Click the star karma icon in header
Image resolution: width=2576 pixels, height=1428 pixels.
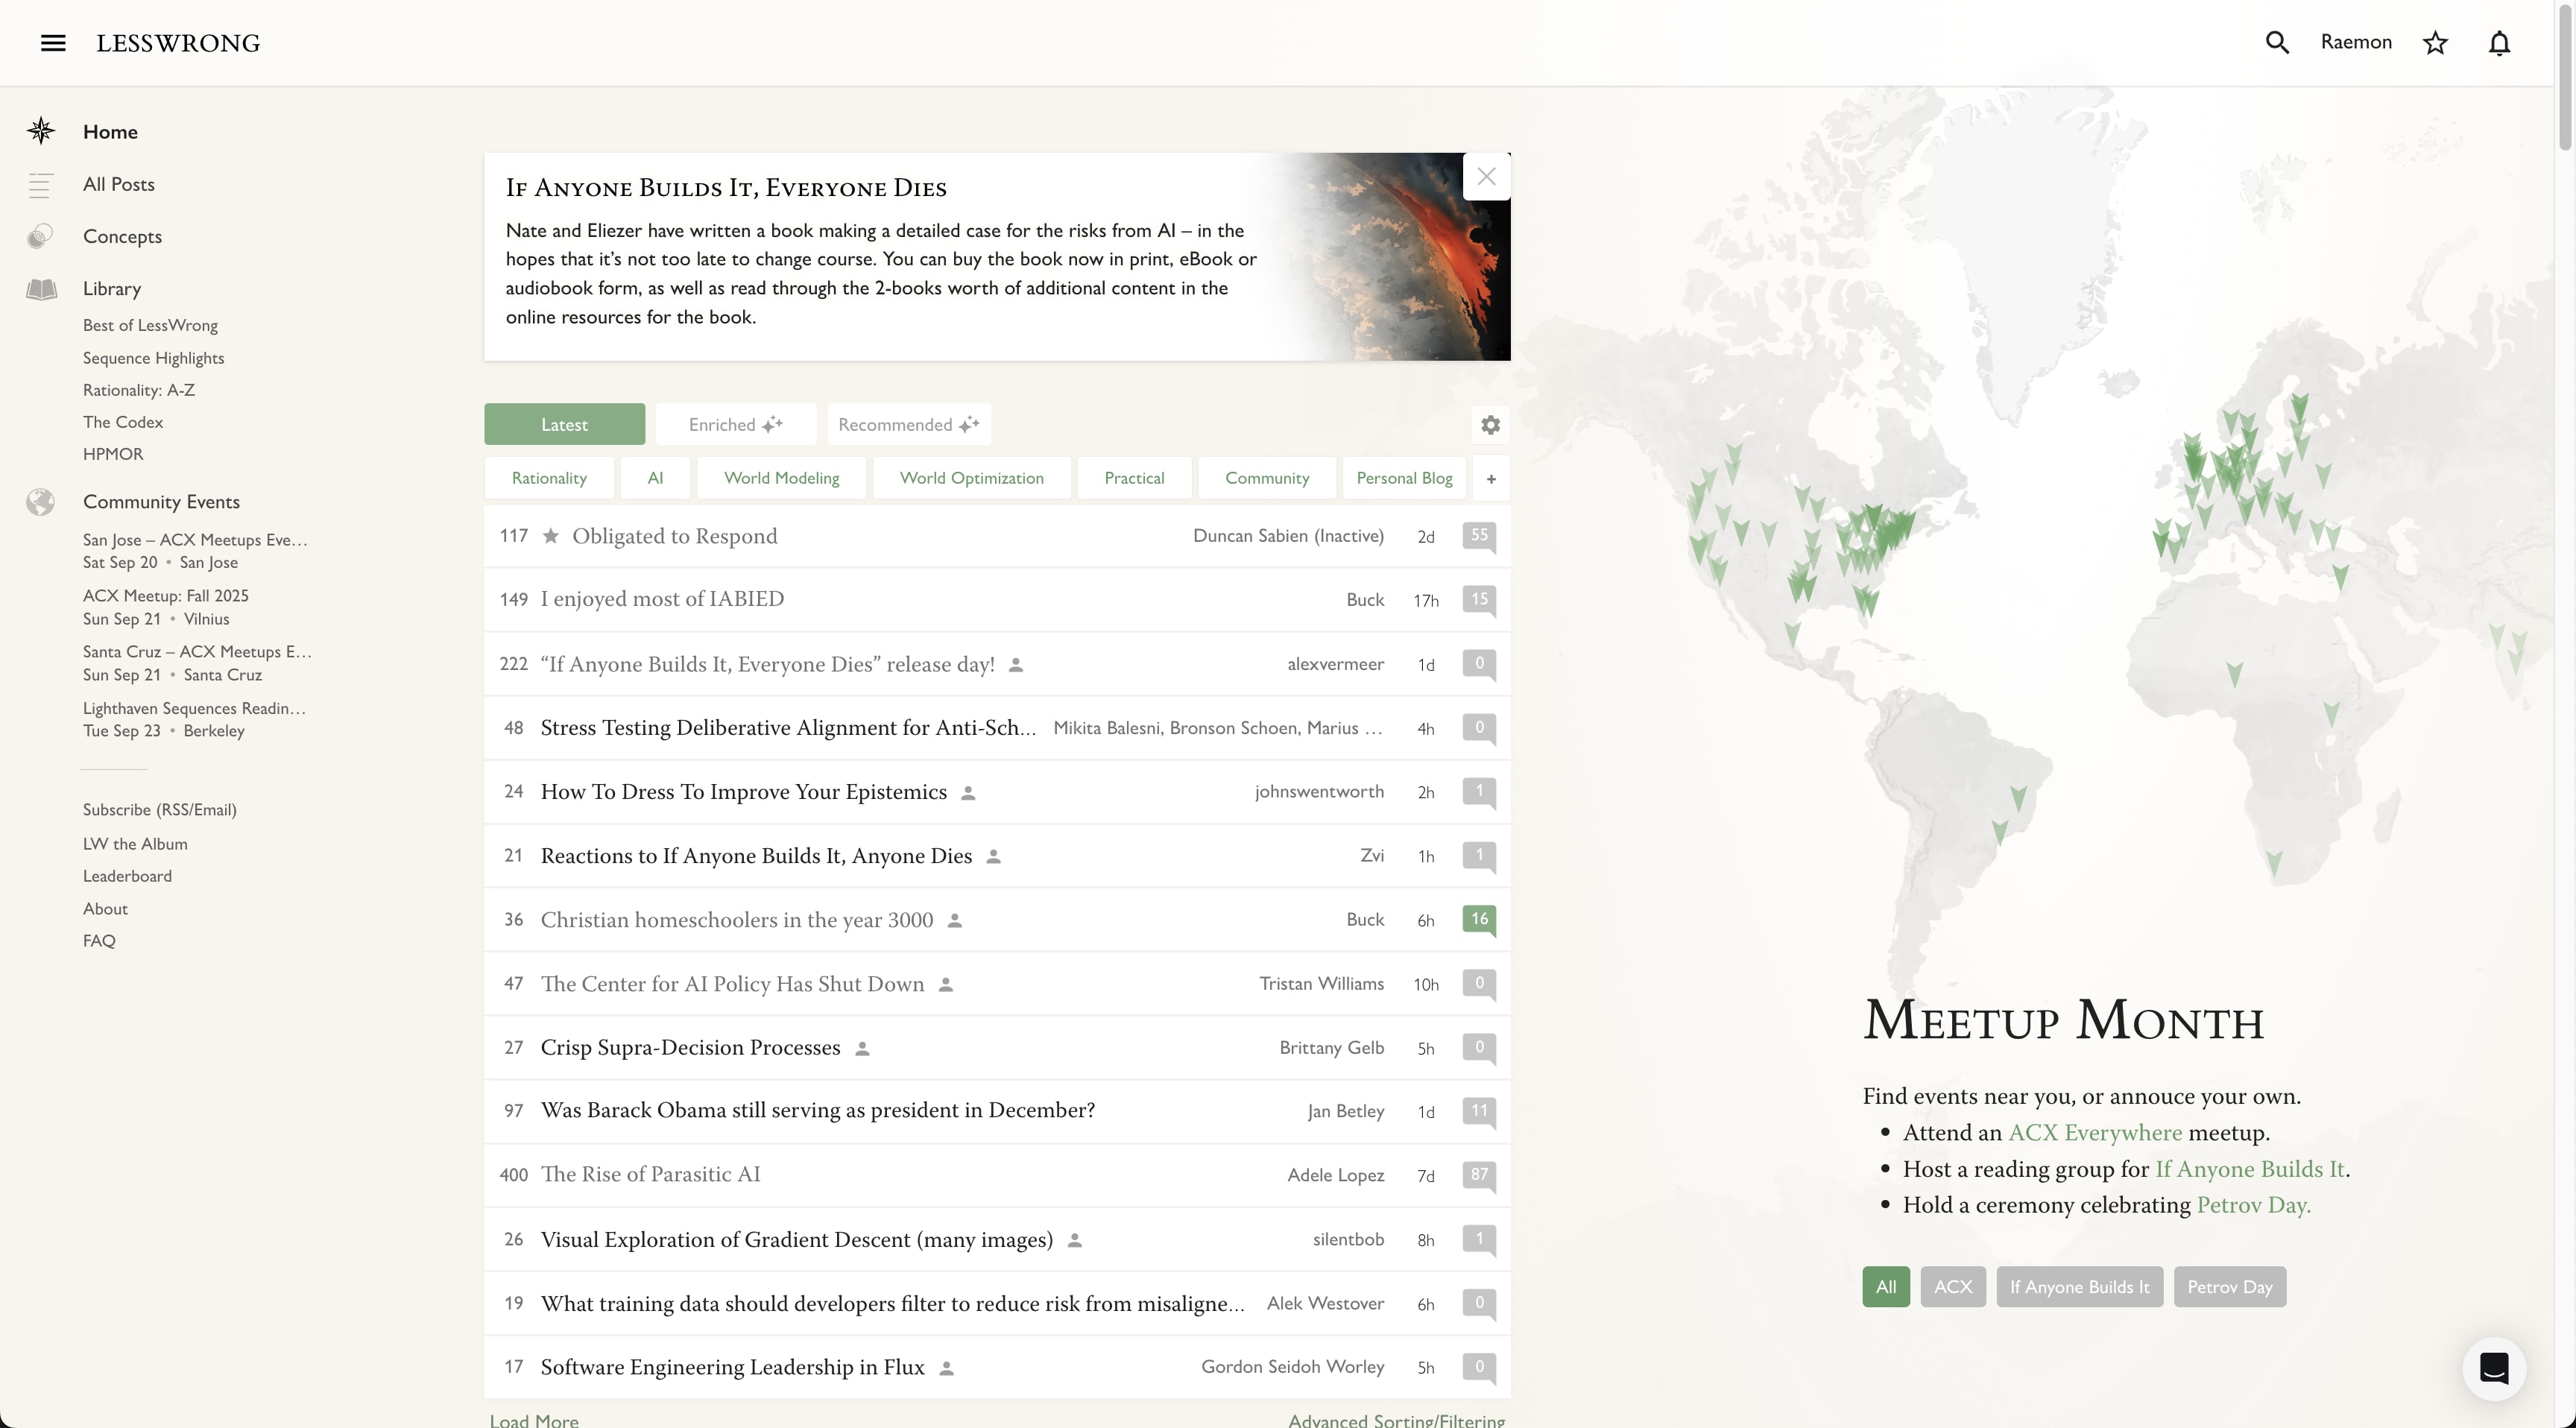[2435, 43]
